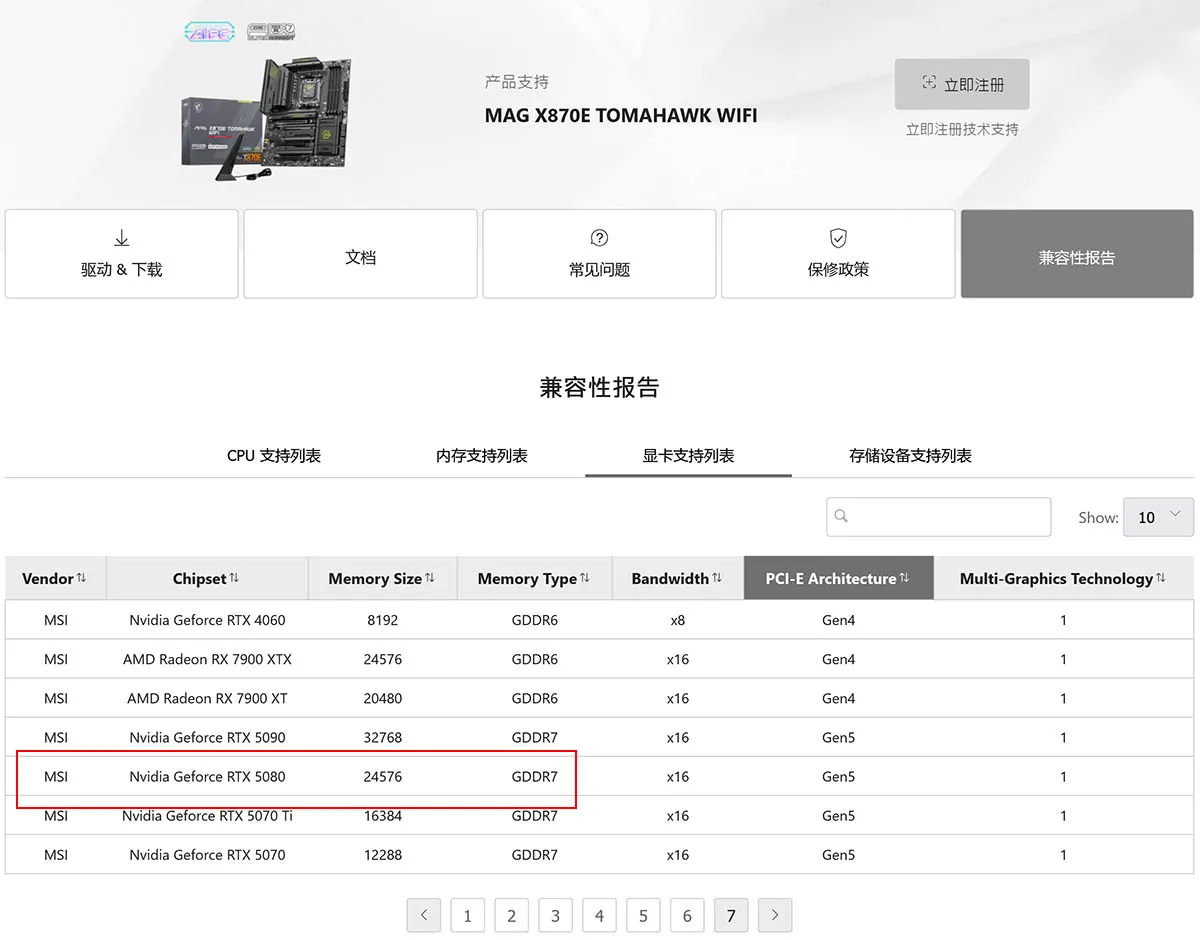Click the Vendor column header

(x=55, y=578)
